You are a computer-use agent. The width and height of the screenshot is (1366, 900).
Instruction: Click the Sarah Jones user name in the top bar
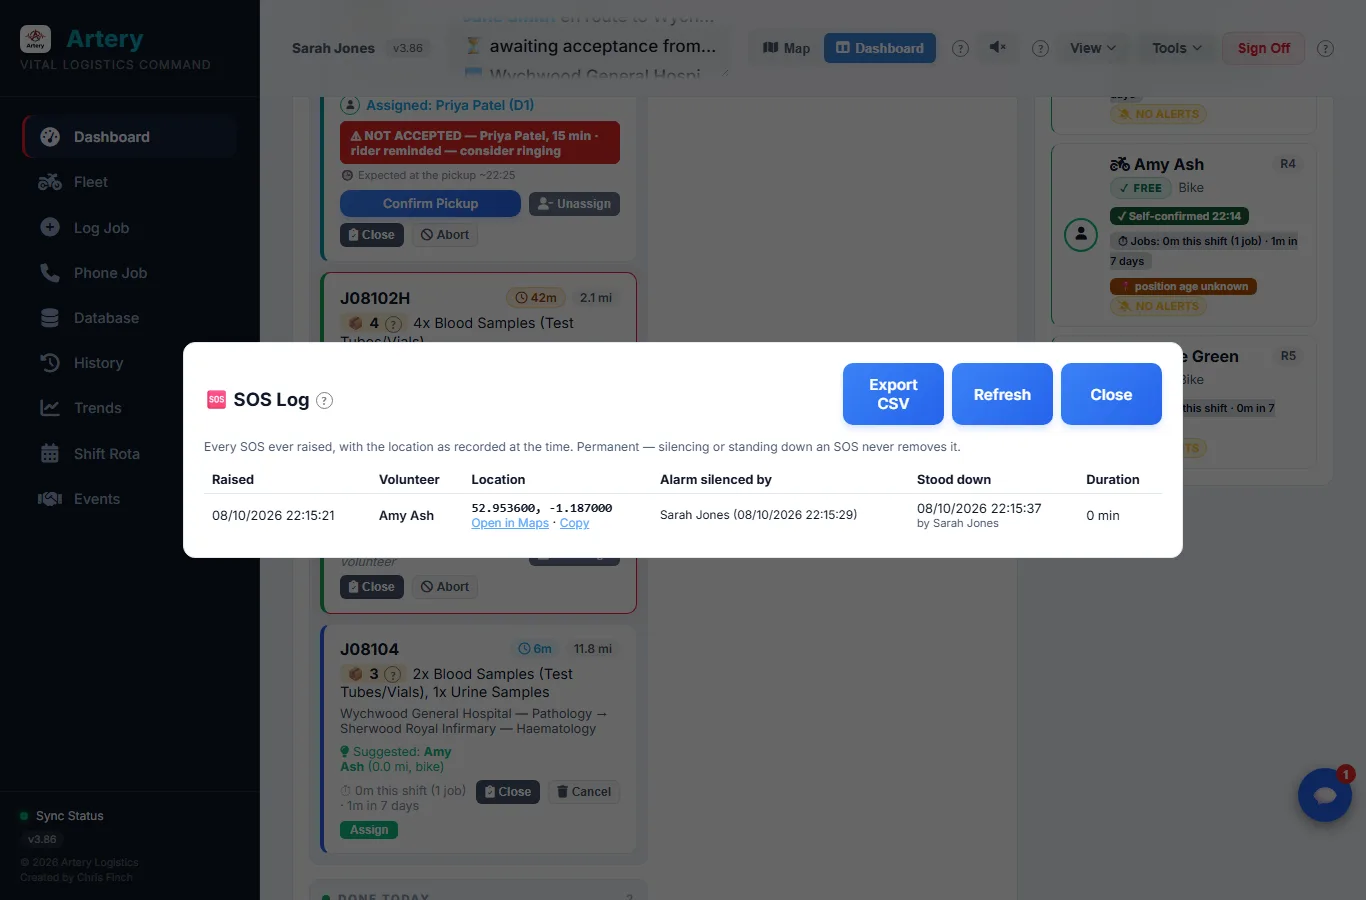333,48
